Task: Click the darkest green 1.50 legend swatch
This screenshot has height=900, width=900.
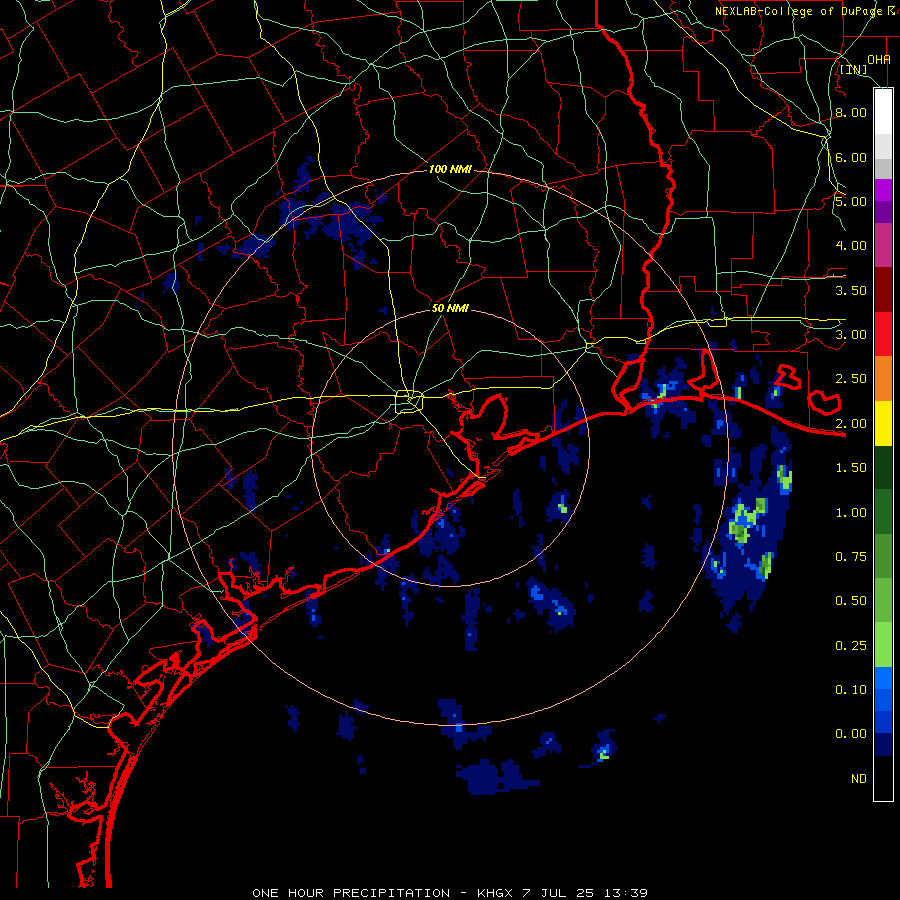Action: 883,467
